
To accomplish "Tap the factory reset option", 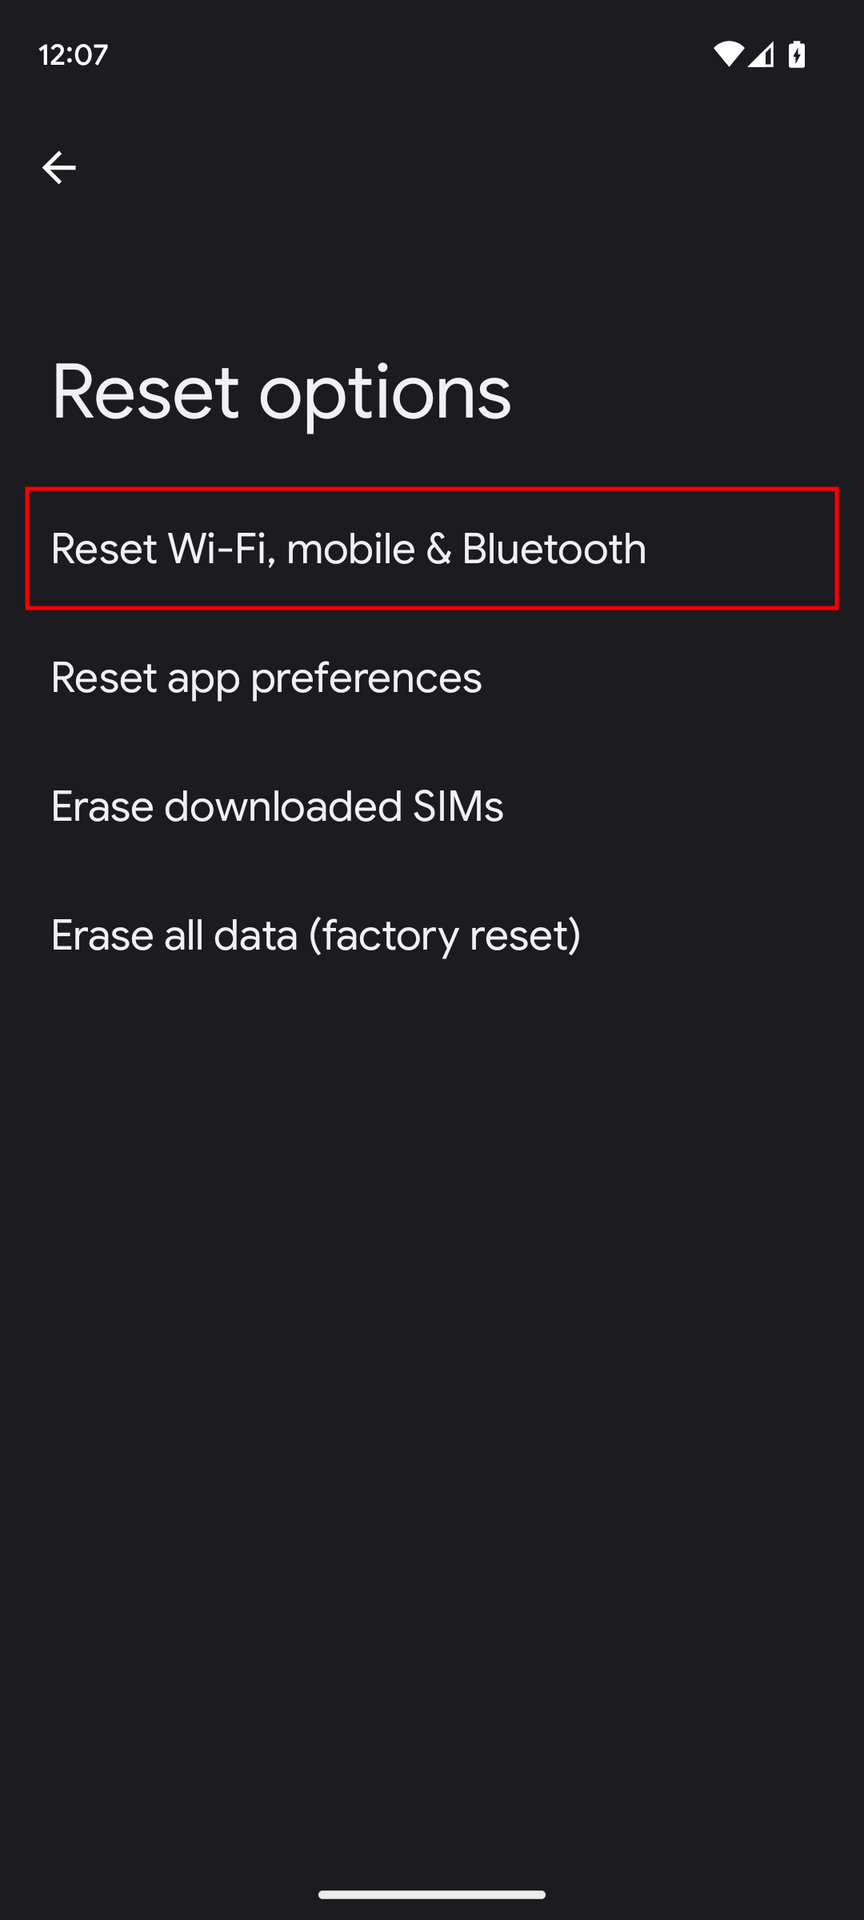I will (432, 935).
